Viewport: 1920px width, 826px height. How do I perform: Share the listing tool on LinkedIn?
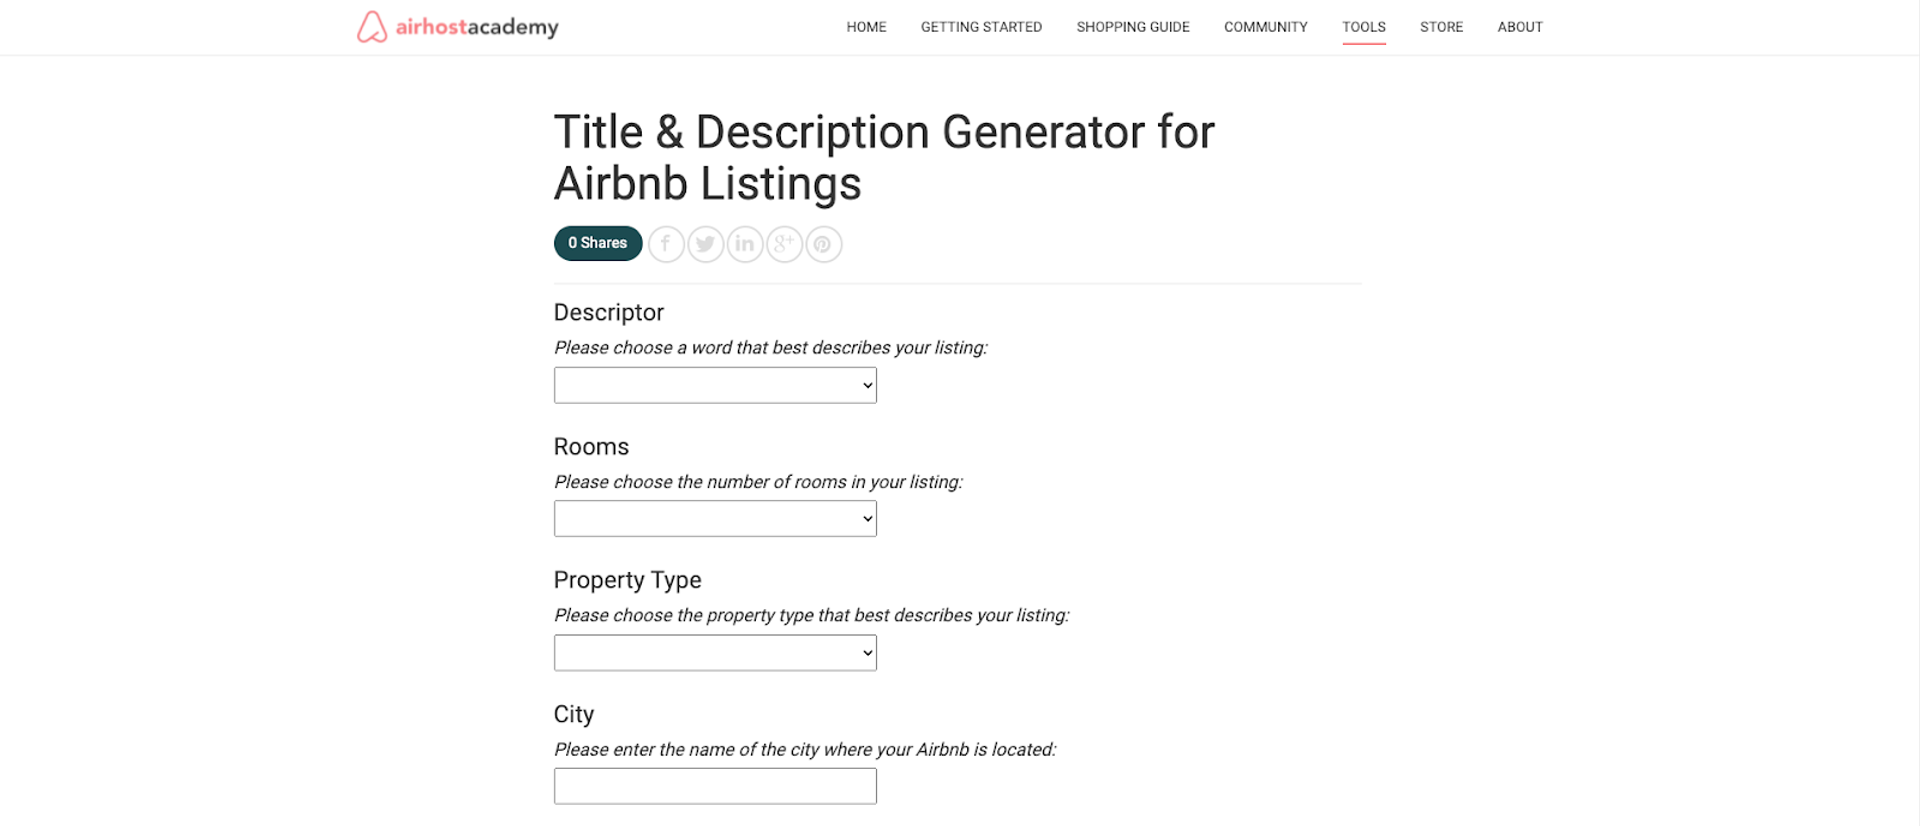(x=744, y=244)
